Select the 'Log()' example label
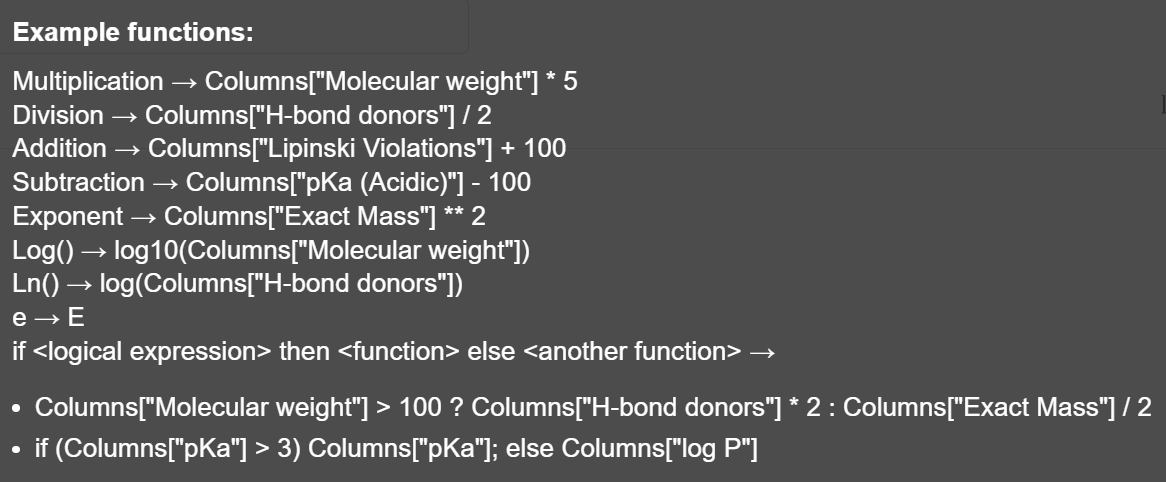1166x482 pixels. (43, 251)
